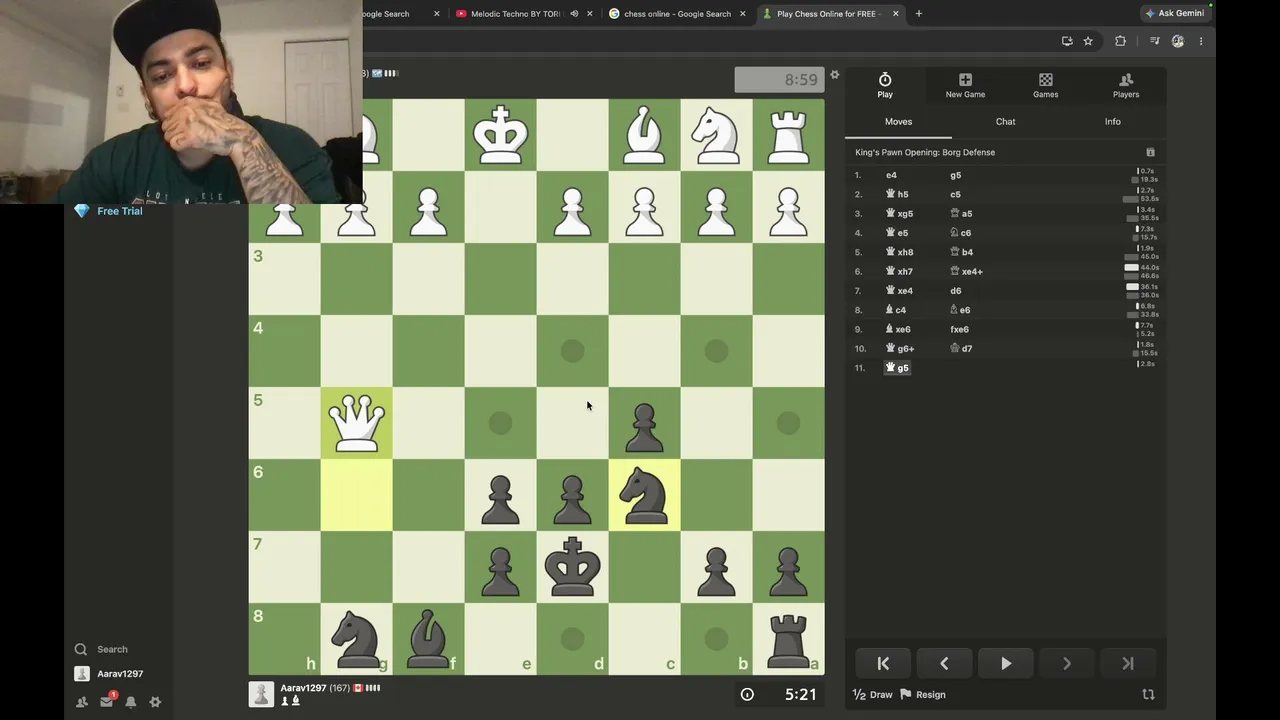Click Aarav1297 avatar below the board
Viewport: 1280px width, 720px height.
click(261, 694)
